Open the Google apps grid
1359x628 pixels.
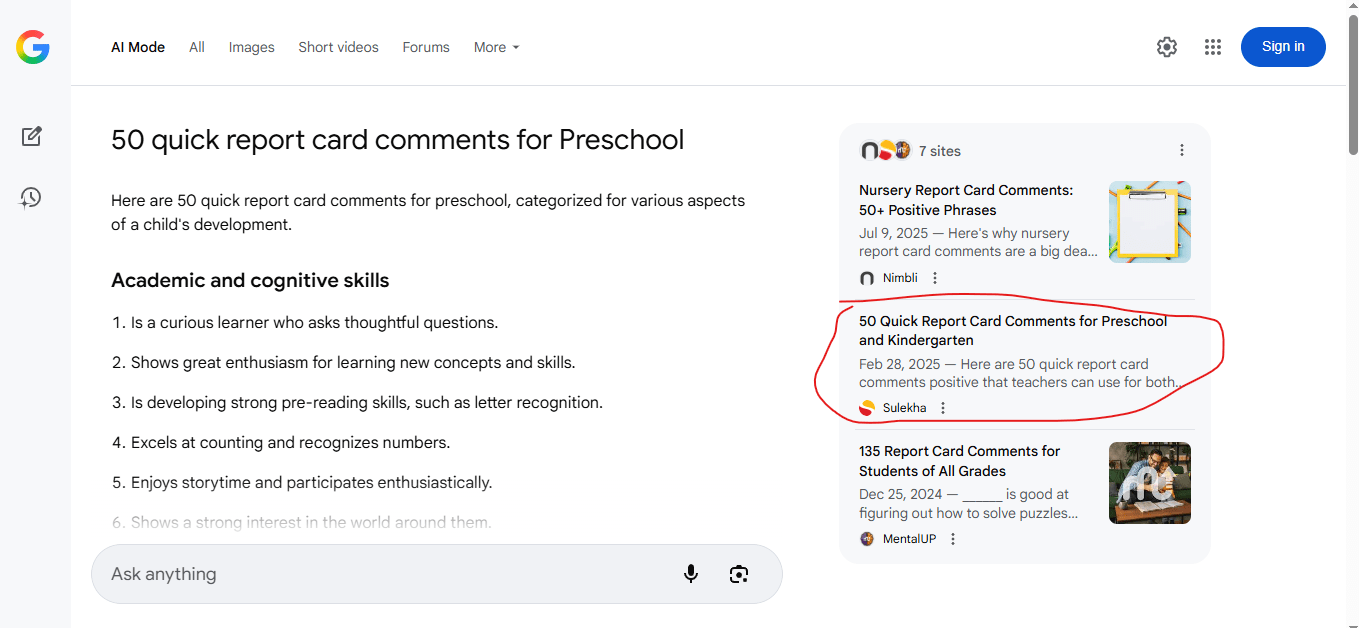(1213, 47)
